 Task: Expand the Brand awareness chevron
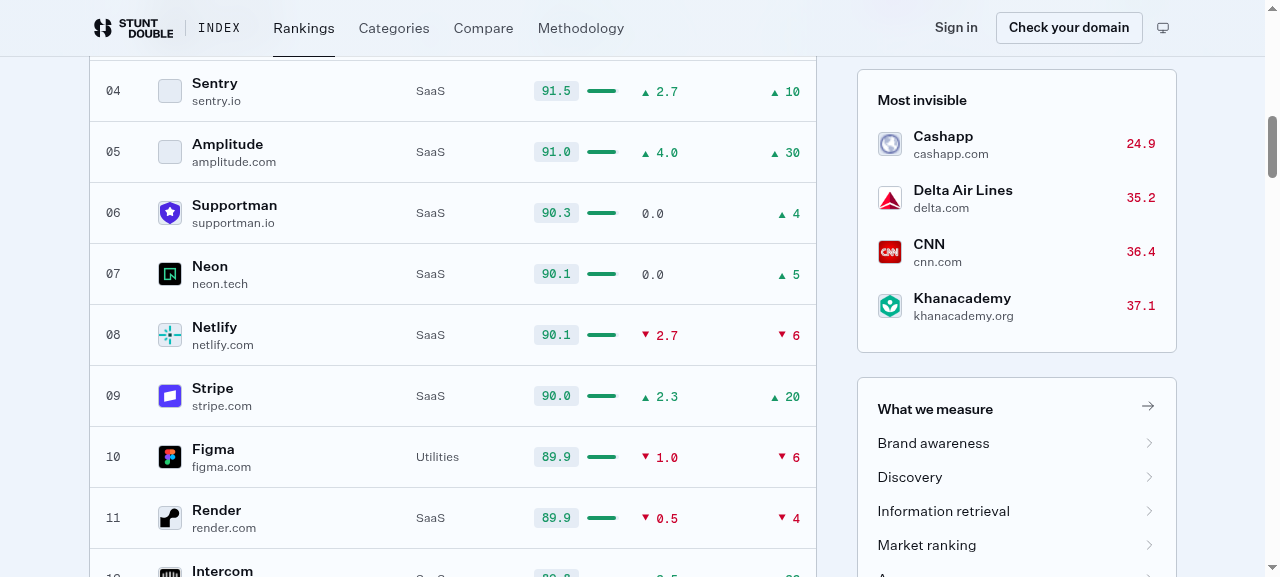pyautogui.click(x=1149, y=443)
